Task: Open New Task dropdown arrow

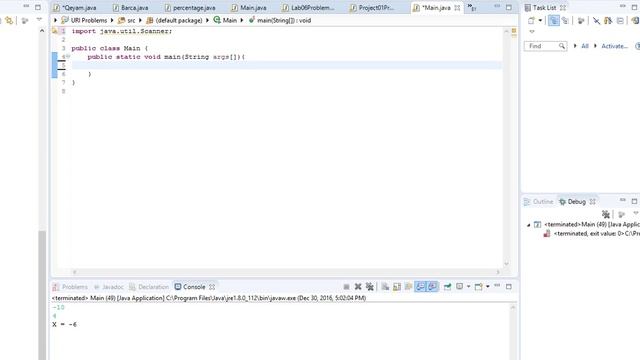Action: pyautogui.click(x=540, y=20)
